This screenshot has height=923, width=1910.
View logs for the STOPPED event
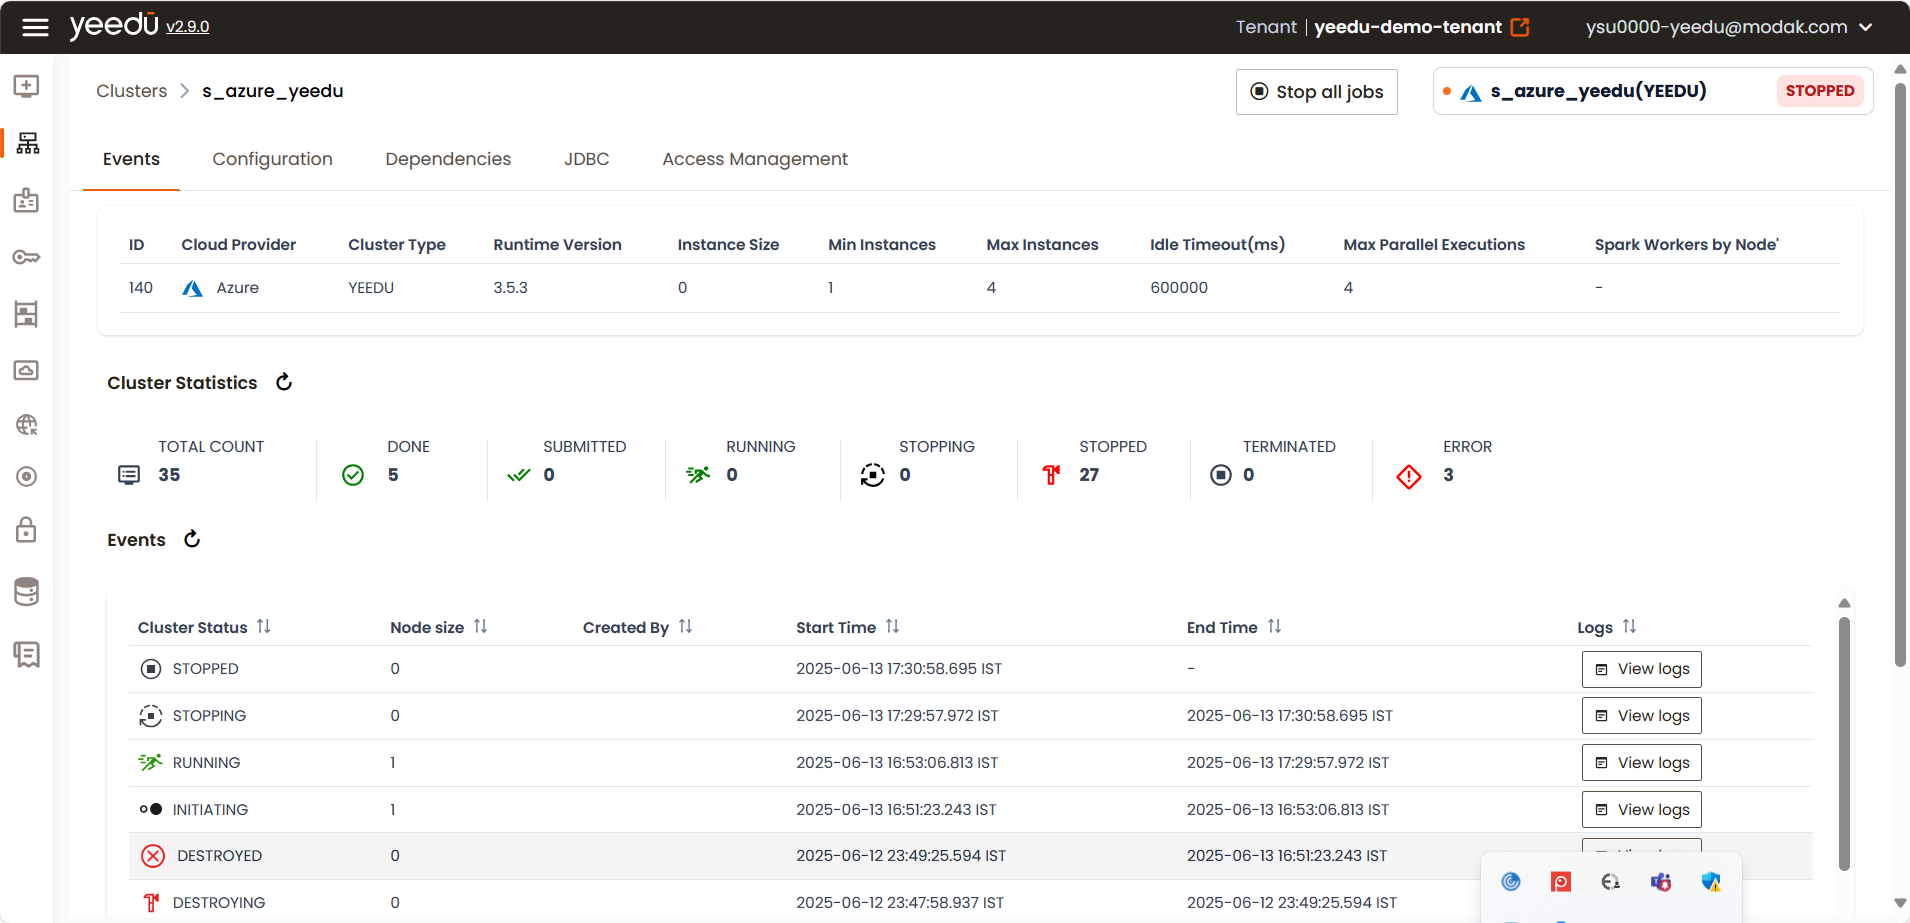pos(1642,669)
